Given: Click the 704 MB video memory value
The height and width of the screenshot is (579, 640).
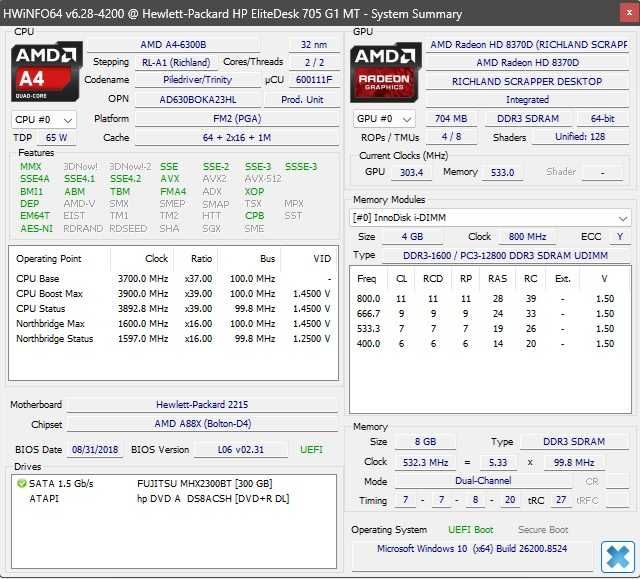Looking at the screenshot, I should [451, 119].
